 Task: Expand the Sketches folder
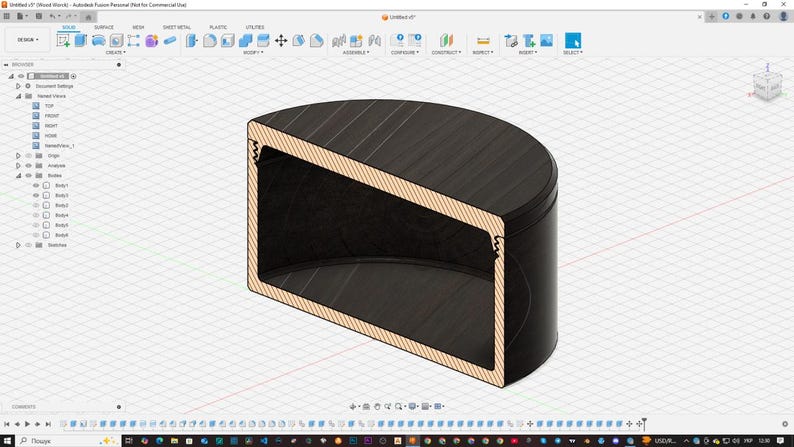18,245
